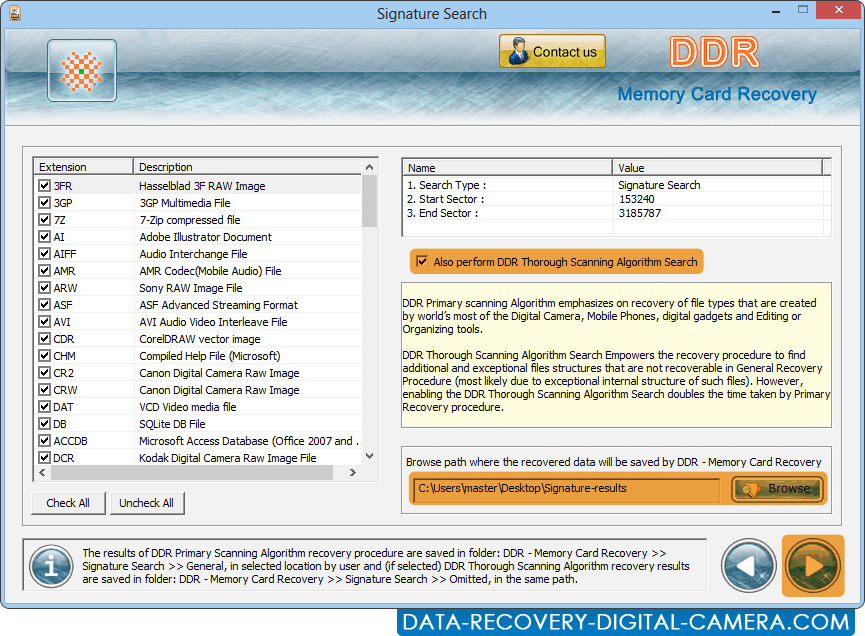Disable DDR Thorough Scanning Algorithm Search checkbox
Image resolution: width=865 pixels, height=636 pixels.
422,261
